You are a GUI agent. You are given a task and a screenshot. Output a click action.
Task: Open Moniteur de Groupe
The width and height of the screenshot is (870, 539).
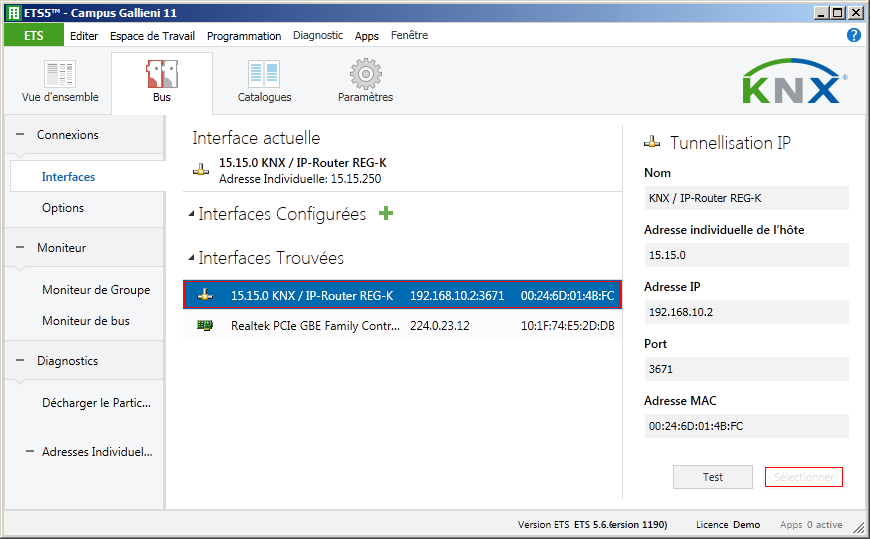click(96, 290)
